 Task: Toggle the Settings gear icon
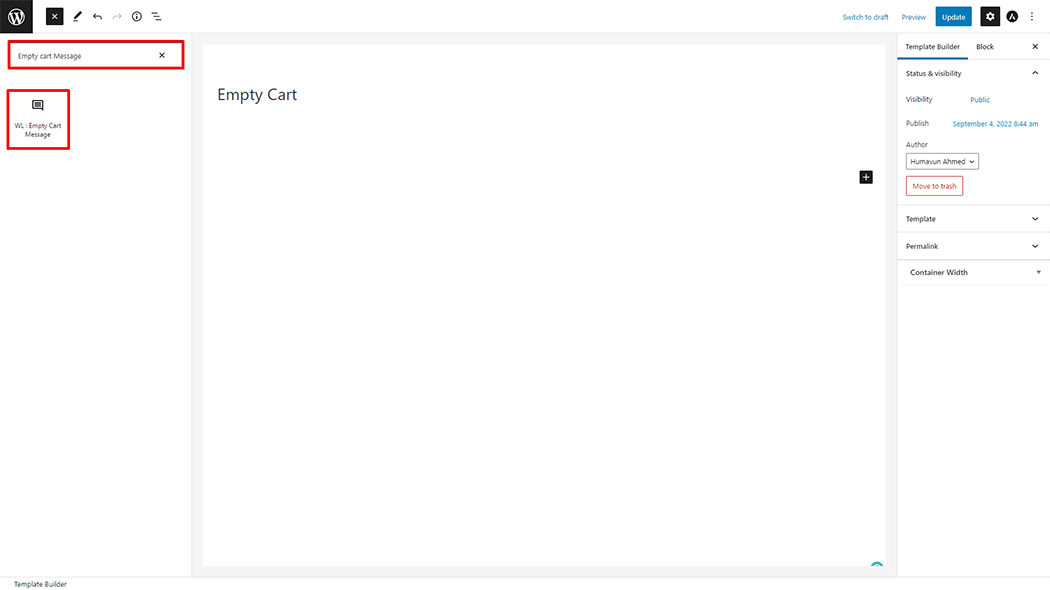coord(990,17)
